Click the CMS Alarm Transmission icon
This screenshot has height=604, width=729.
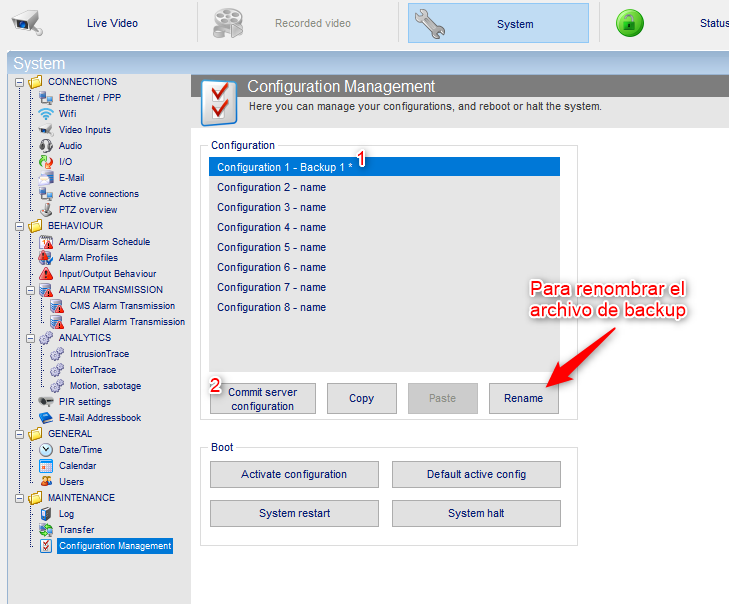pos(57,306)
